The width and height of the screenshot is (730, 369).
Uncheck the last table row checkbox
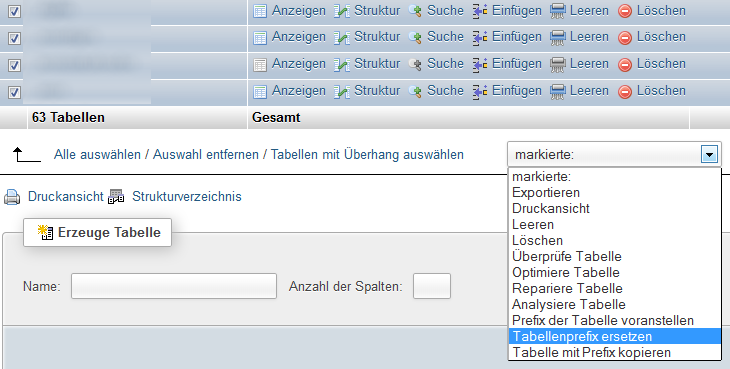tap(14, 92)
